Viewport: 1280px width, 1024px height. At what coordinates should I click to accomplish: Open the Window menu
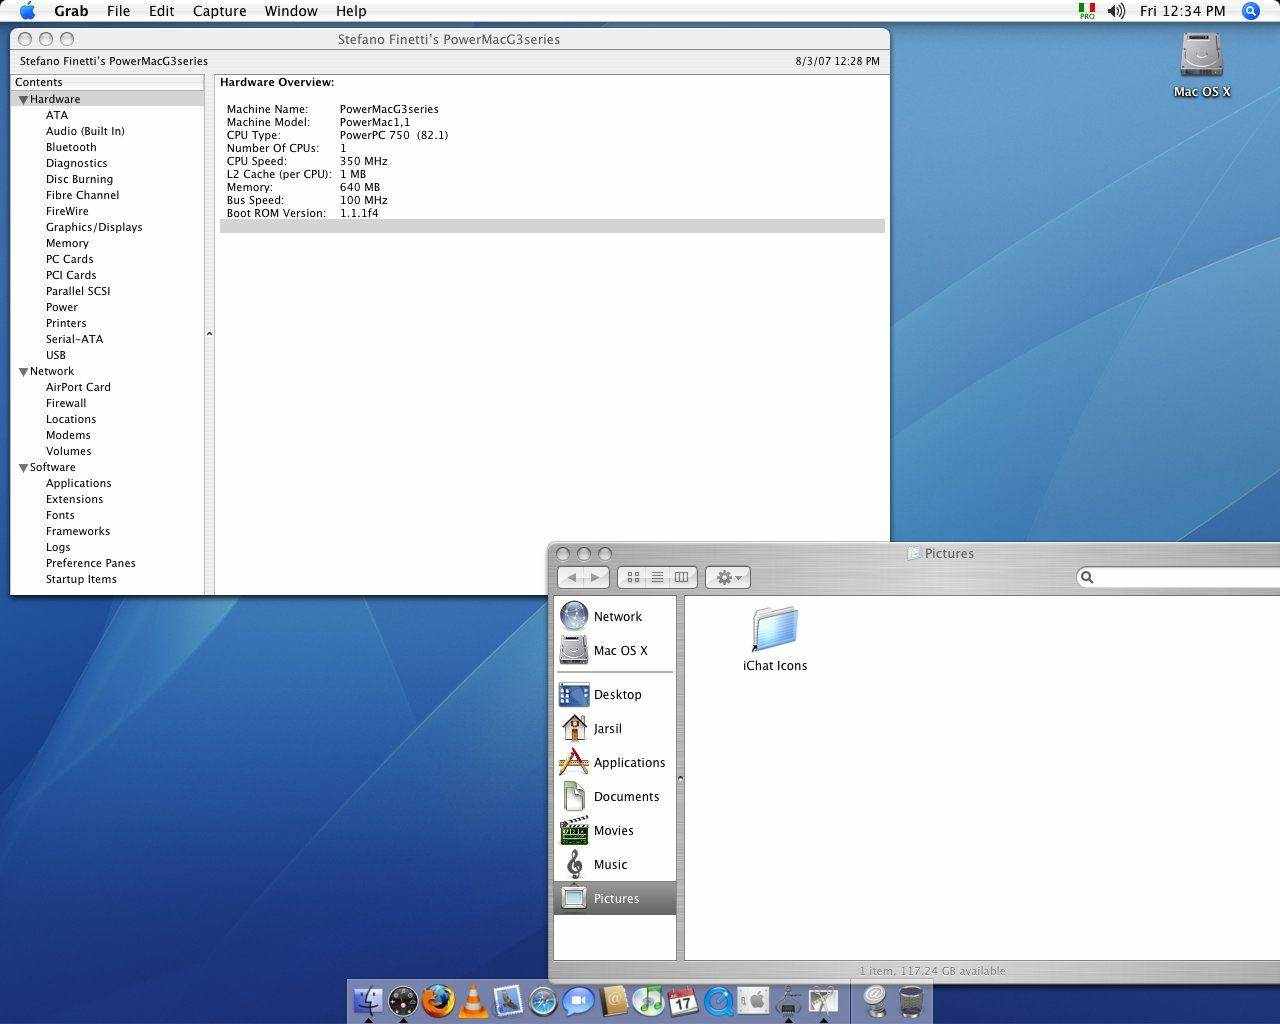(x=291, y=11)
